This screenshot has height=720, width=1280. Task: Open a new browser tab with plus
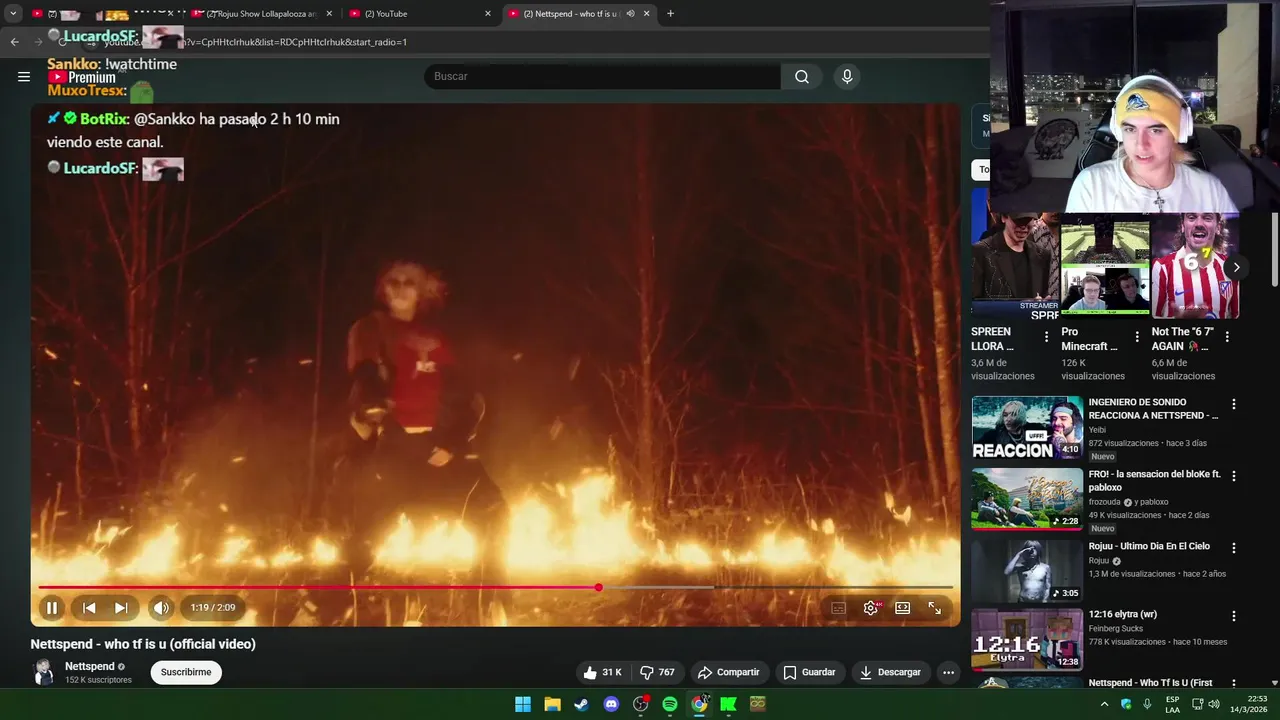(x=670, y=14)
